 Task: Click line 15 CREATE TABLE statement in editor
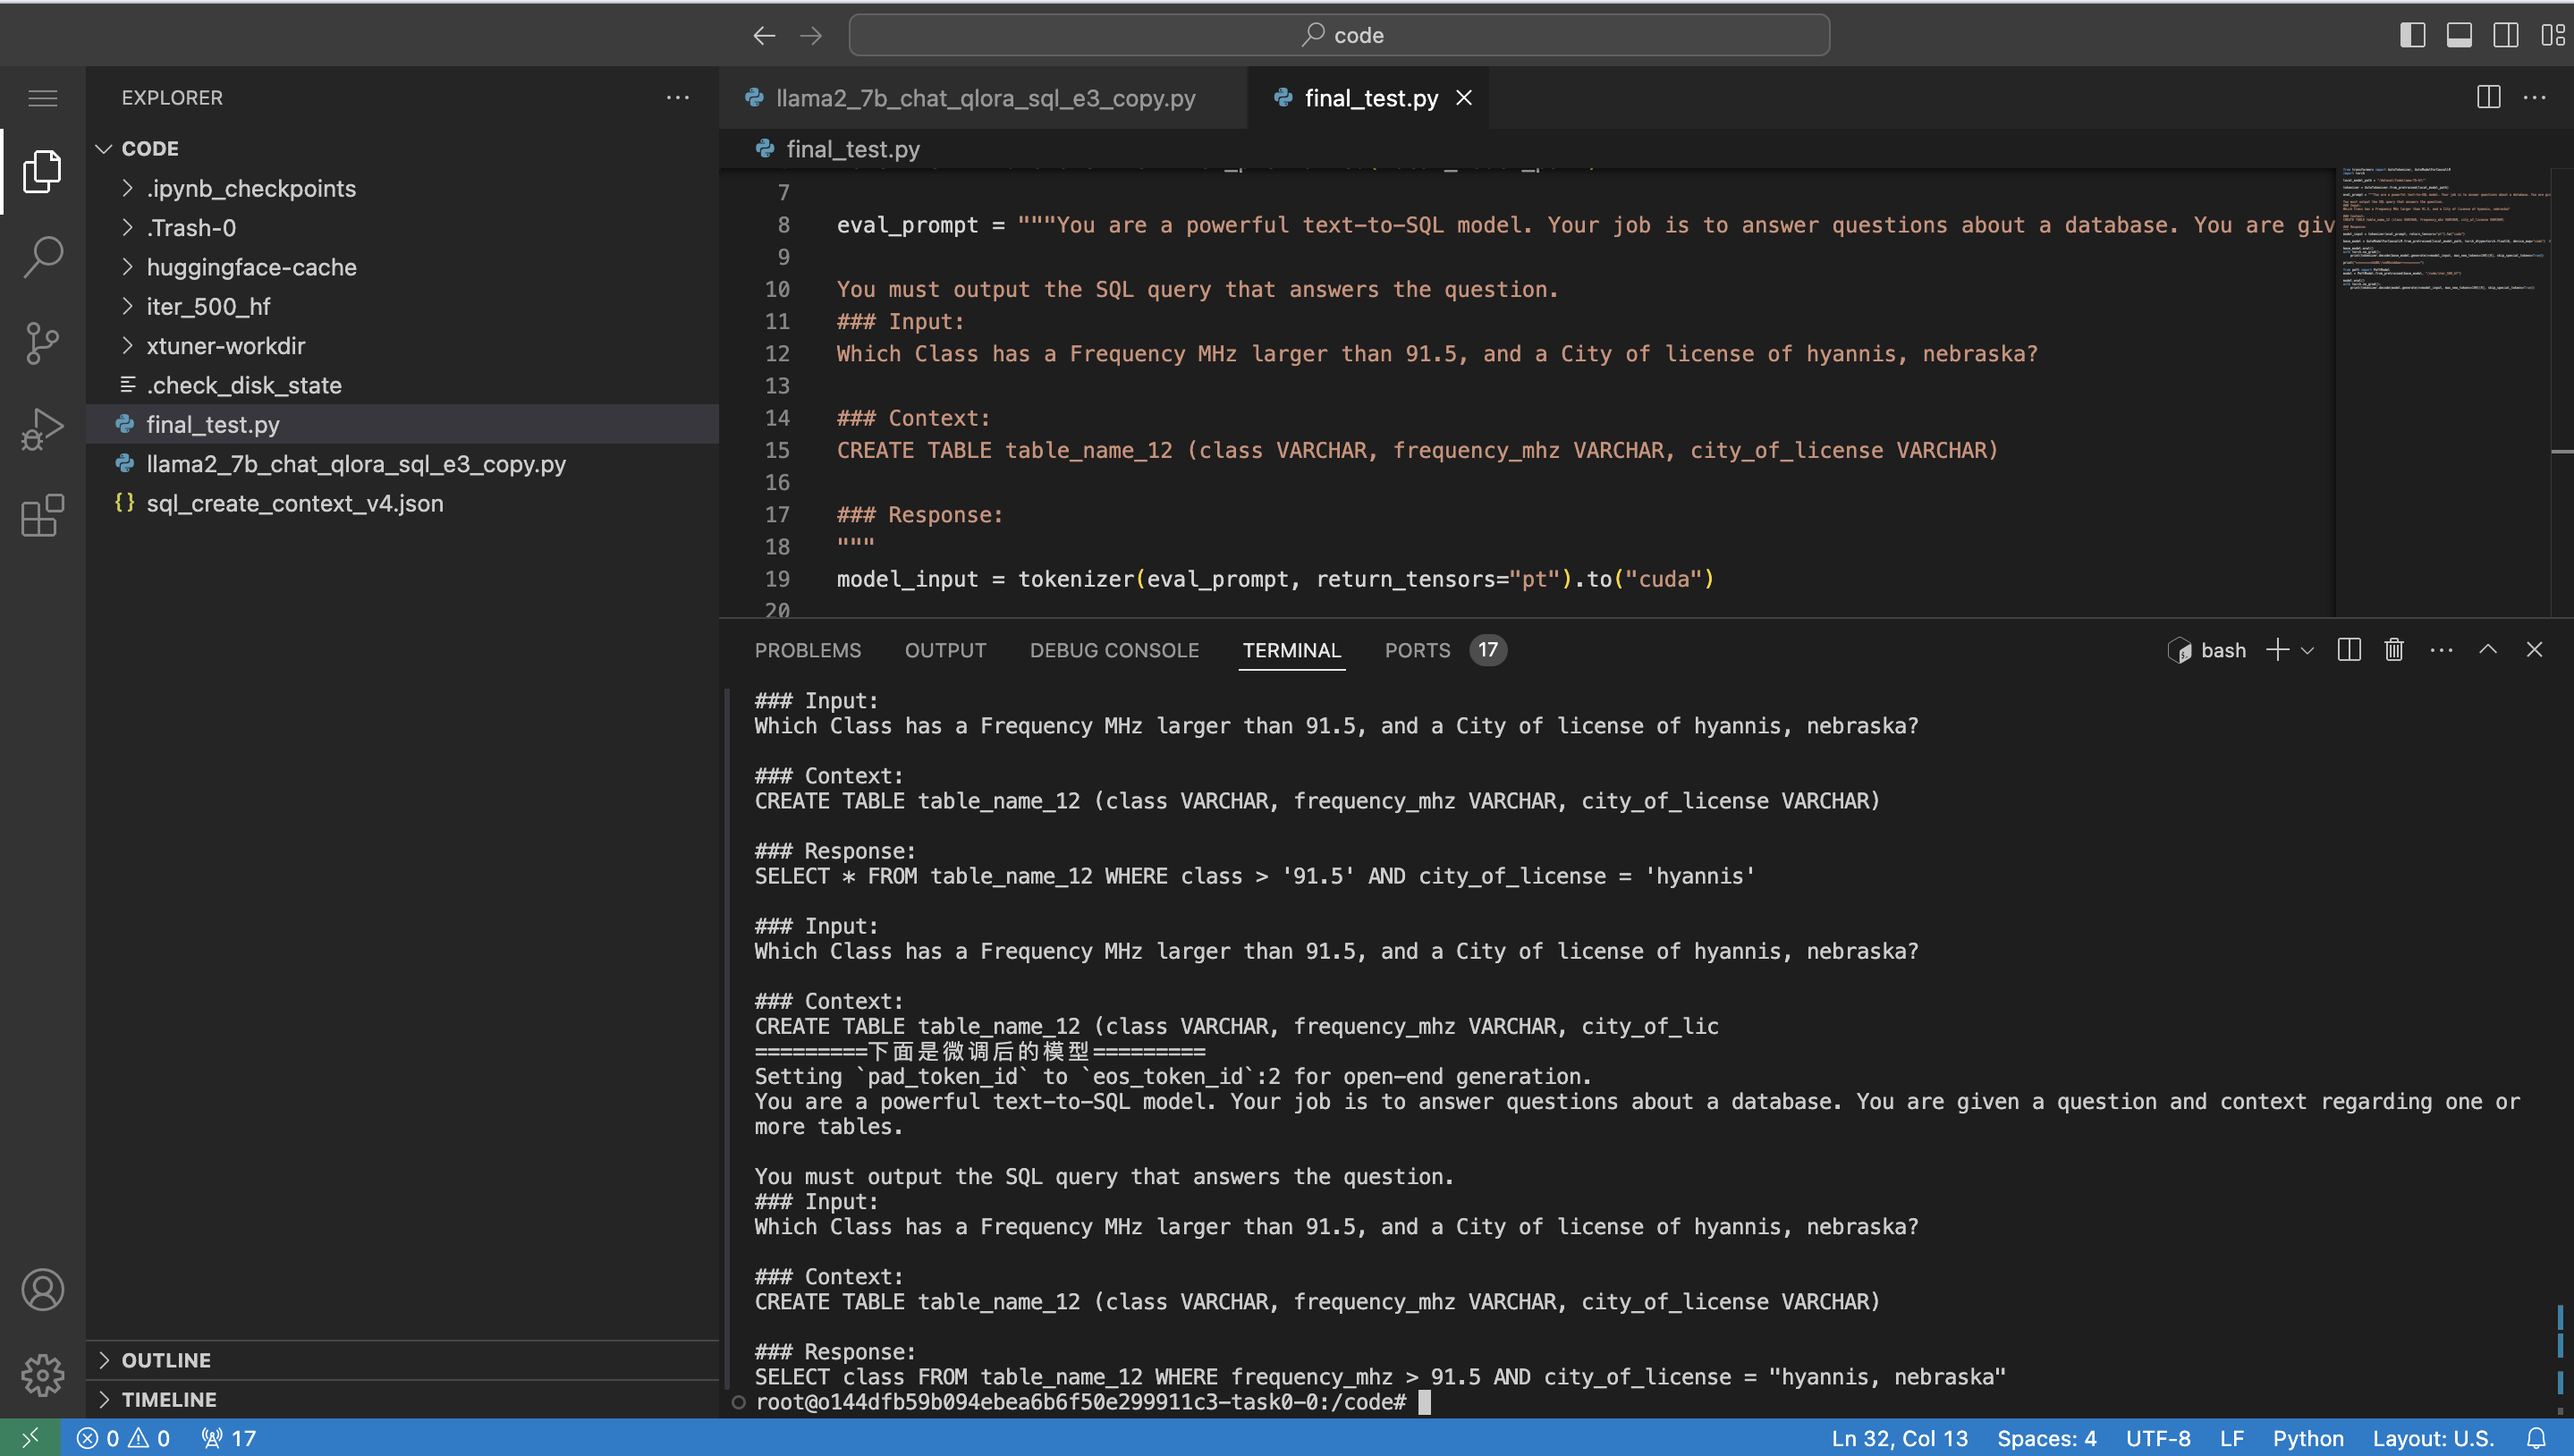tap(1417, 451)
